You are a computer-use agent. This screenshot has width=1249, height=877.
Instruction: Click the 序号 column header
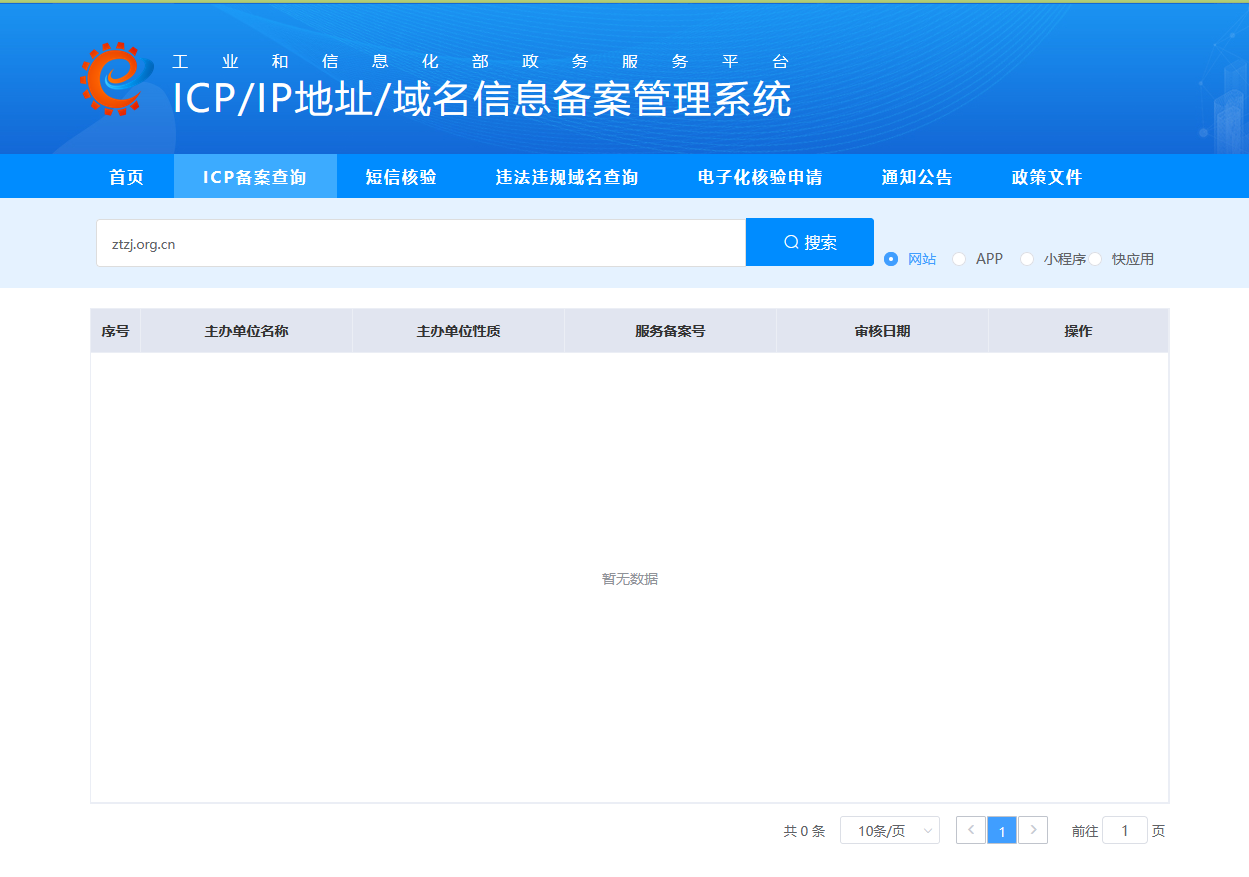pos(116,331)
